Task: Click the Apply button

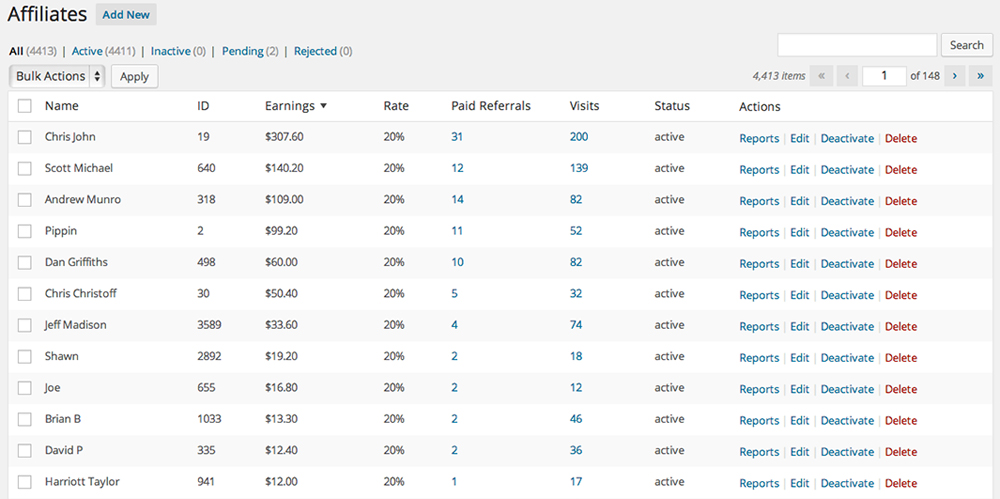Action: click(x=134, y=77)
